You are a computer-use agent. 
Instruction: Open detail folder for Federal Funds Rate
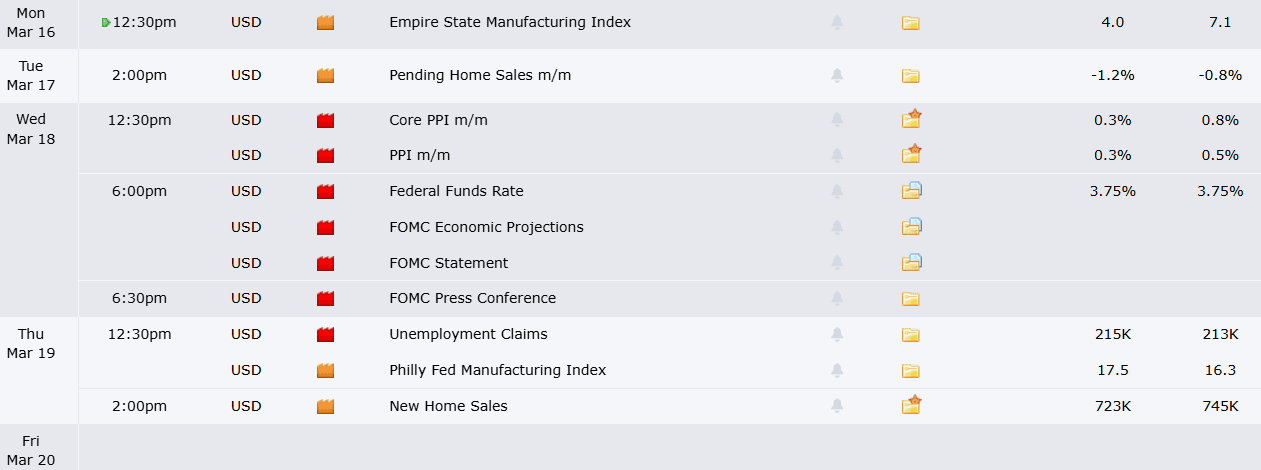(910, 191)
